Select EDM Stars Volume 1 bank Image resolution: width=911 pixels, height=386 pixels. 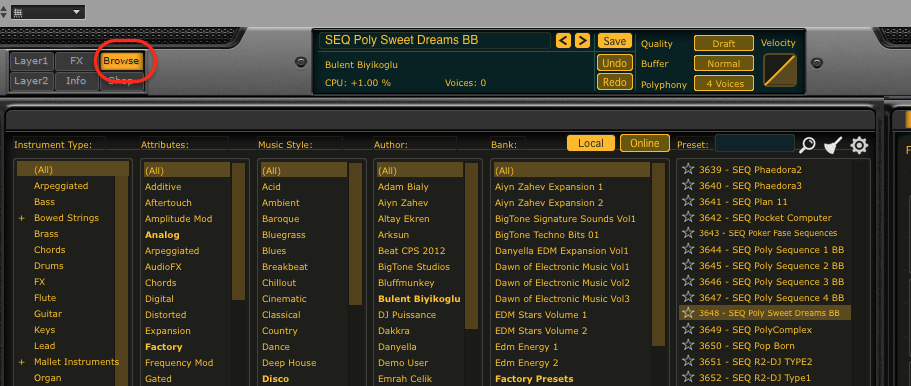(541, 314)
